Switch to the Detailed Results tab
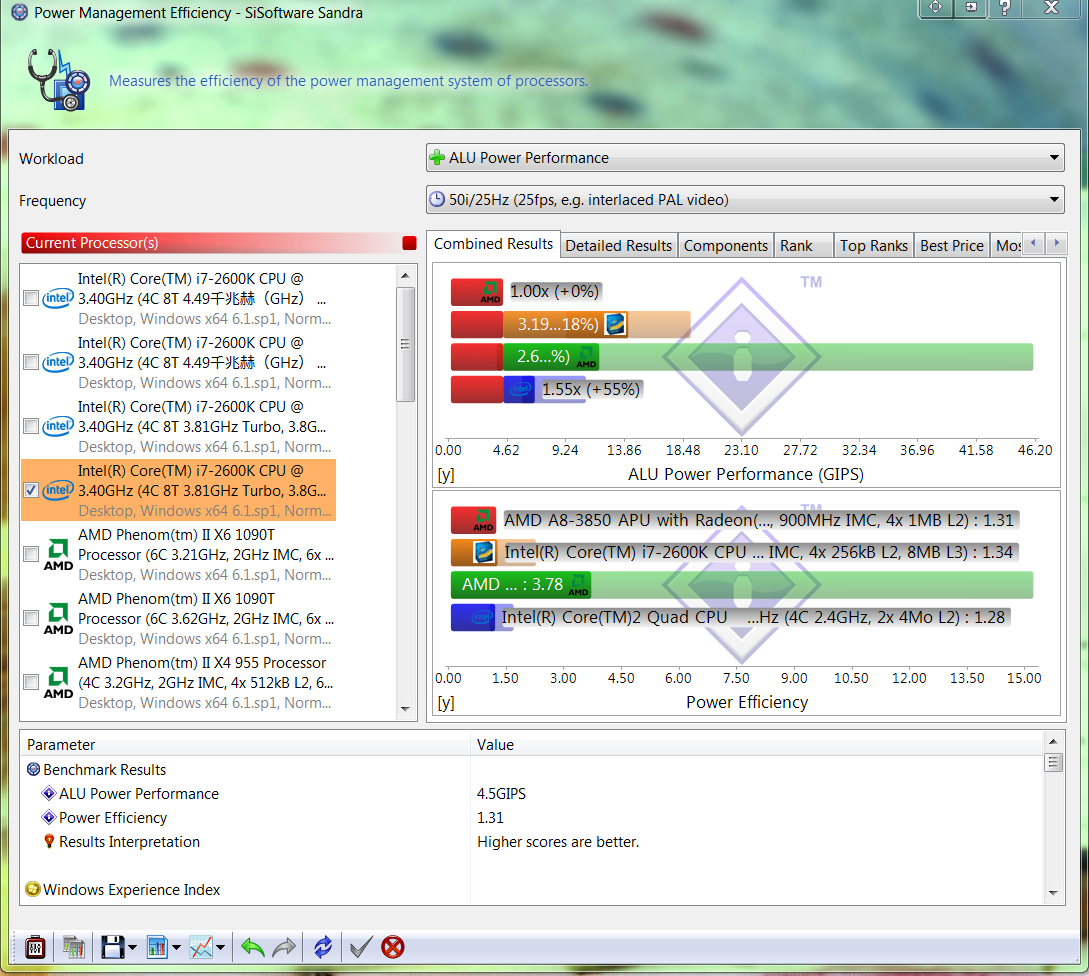The width and height of the screenshot is (1089, 976). (618, 246)
